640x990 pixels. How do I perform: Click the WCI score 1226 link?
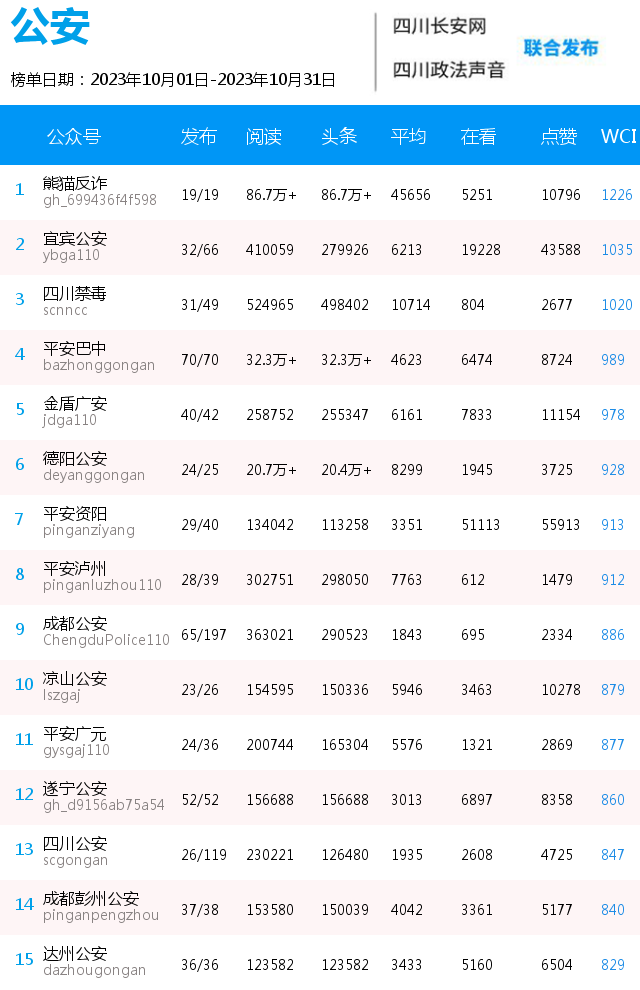click(x=617, y=194)
